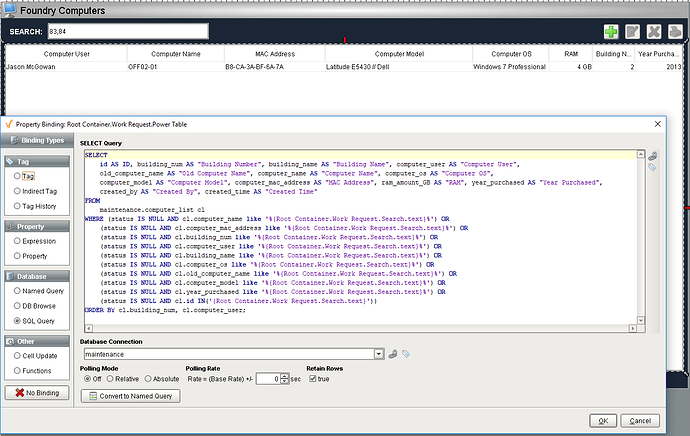Click the No Binding button
Image resolution: width=690 pixels, height=436 pixels.
tap(37, 393)
